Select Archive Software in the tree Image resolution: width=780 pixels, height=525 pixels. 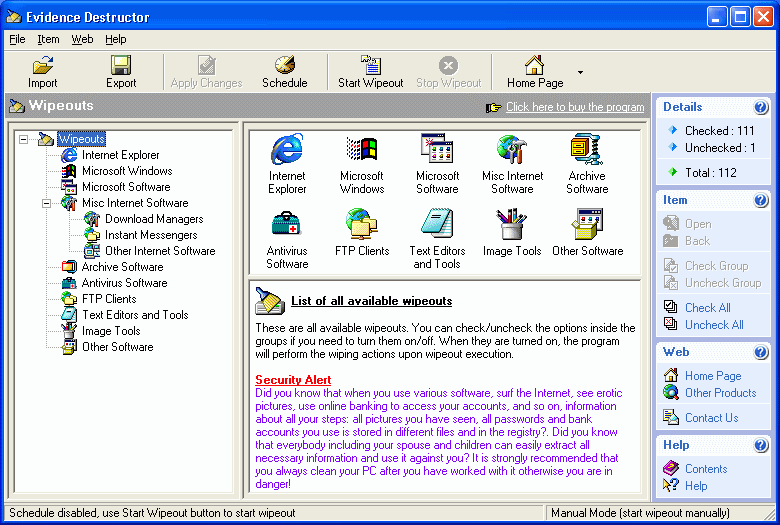coord(122,267)
